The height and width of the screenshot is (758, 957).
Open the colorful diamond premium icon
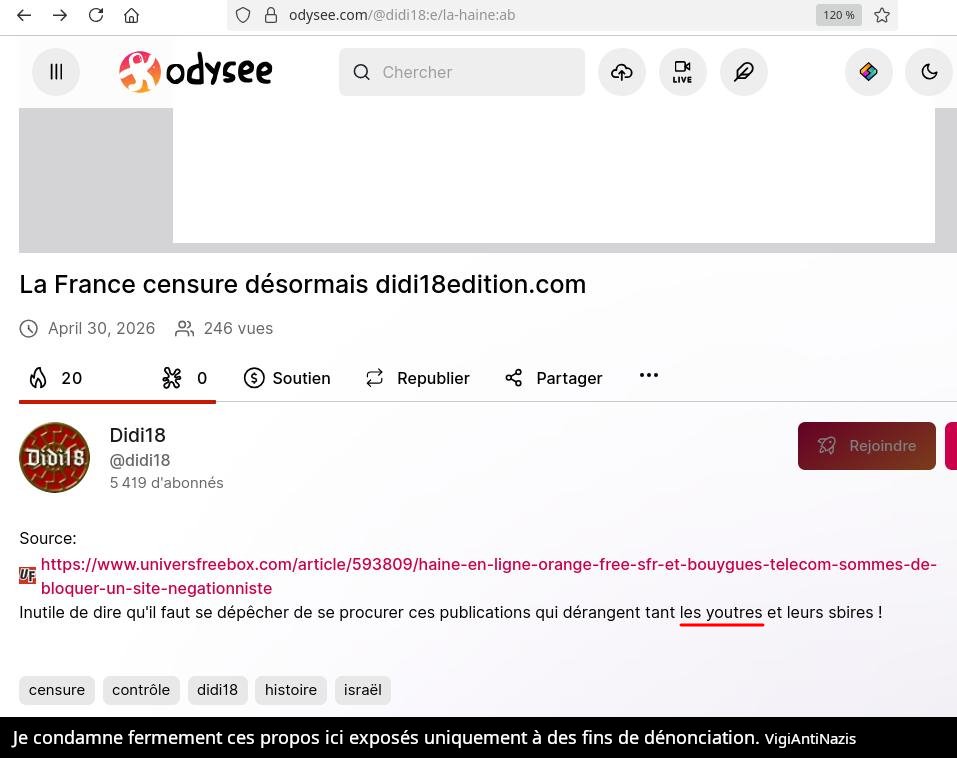click(x=869, y=72)
